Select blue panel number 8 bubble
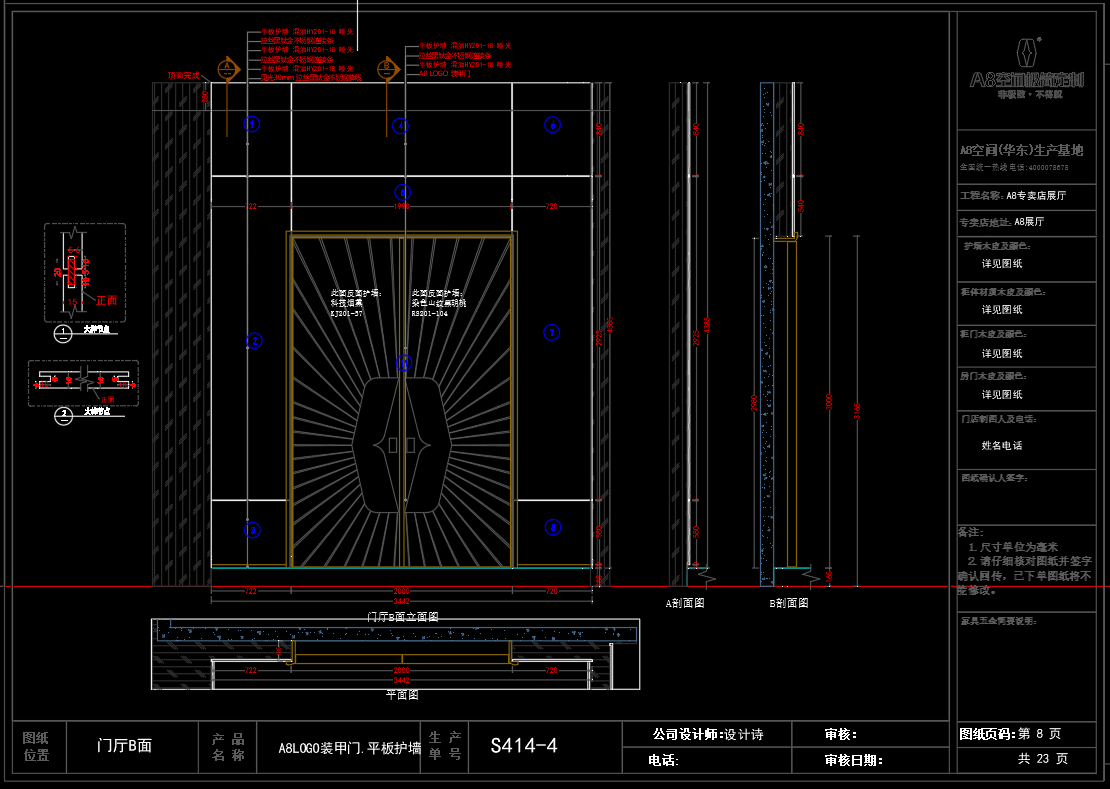The image size is (1110, 789). pyautogui.click(x=553, y=527)
